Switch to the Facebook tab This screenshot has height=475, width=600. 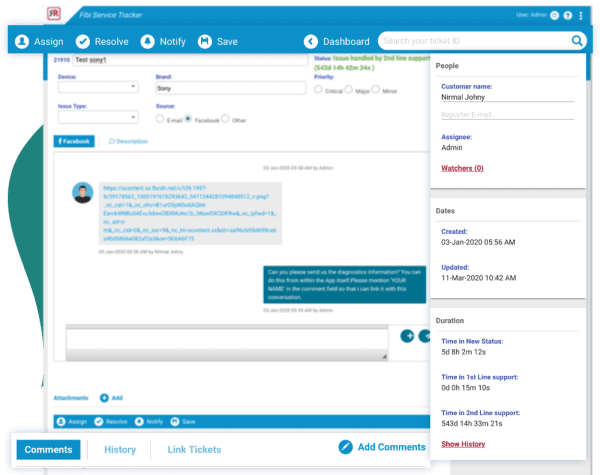click(74, 141)
